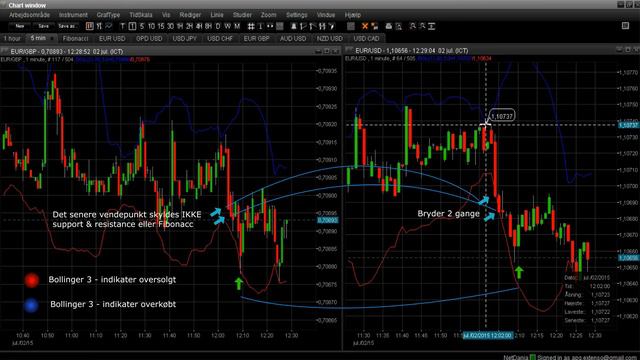Viewport: 640px width, 360px height.
Task: Click the orange X delete icon
Action: point(365,26)
